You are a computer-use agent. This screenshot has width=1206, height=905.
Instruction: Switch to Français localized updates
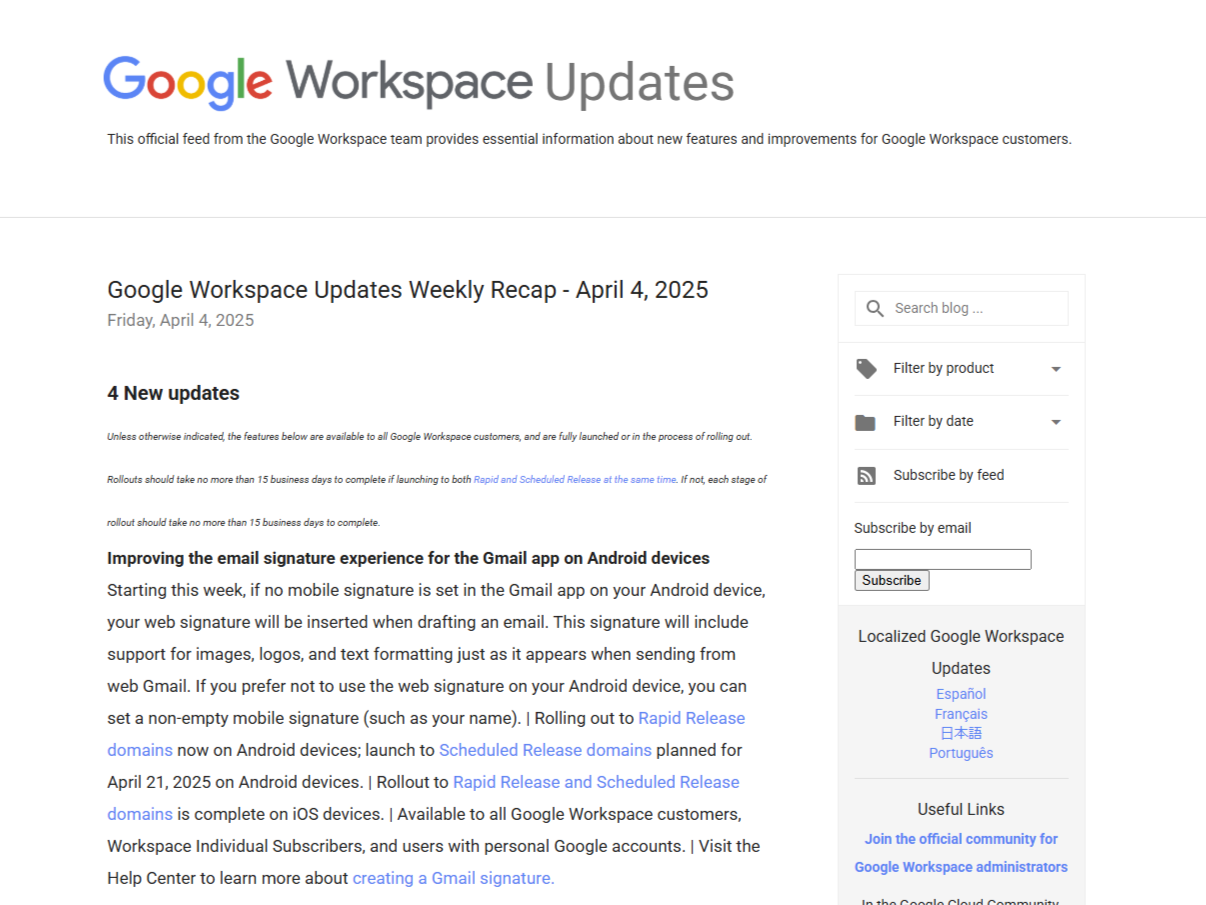point(961,714)
